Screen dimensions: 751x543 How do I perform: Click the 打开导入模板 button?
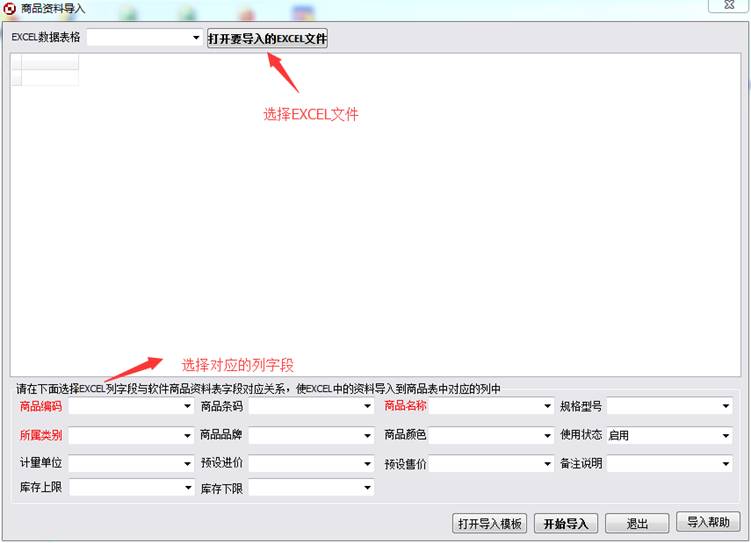[x=489, y=523]
